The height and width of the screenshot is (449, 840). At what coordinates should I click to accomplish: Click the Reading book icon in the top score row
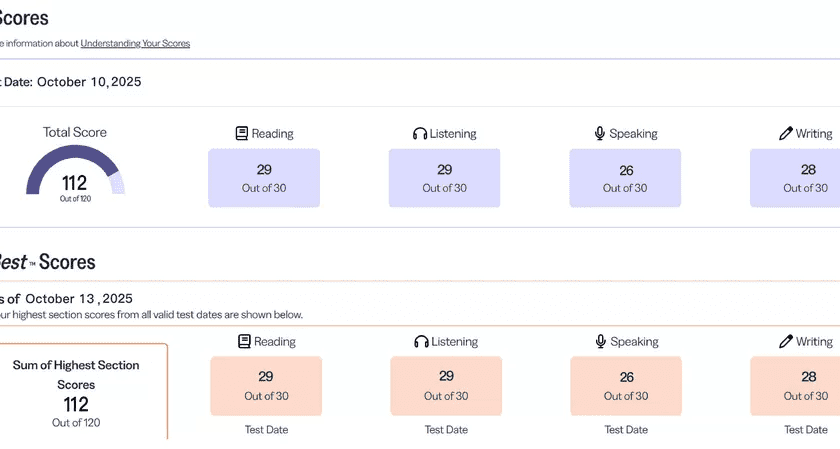pos(242,133)
